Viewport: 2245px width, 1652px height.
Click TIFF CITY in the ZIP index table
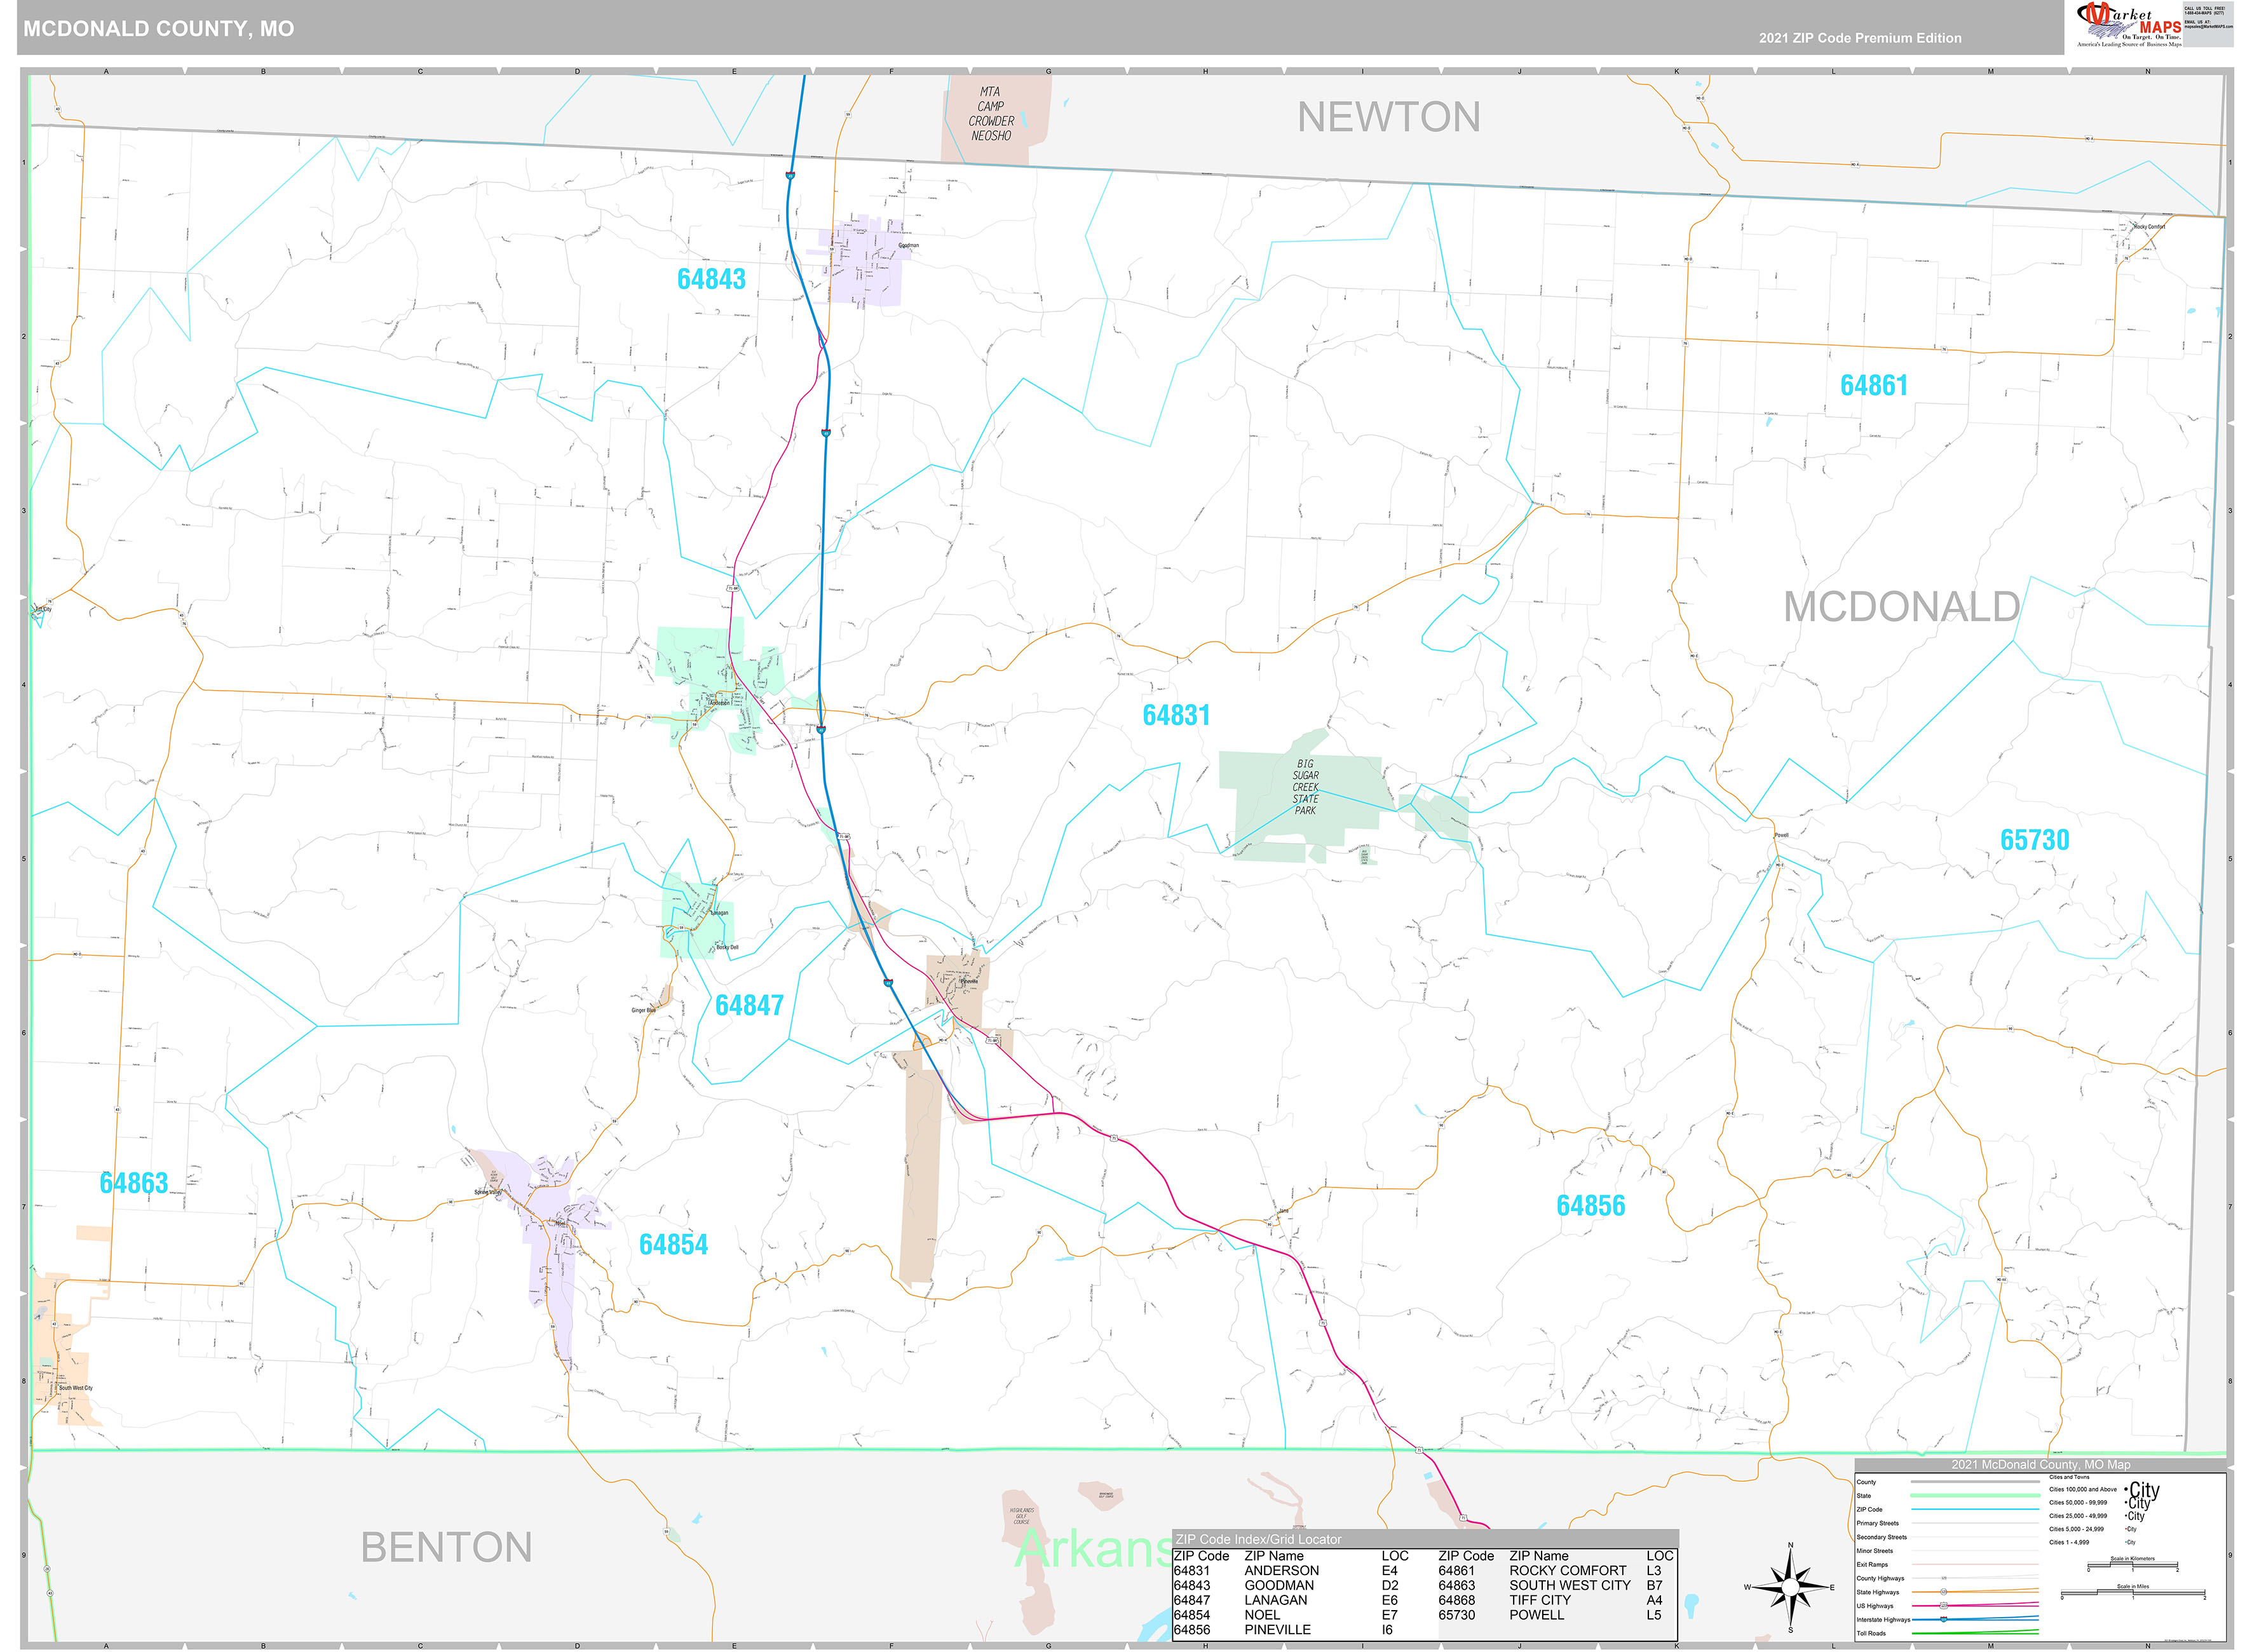[1540, 1600]
